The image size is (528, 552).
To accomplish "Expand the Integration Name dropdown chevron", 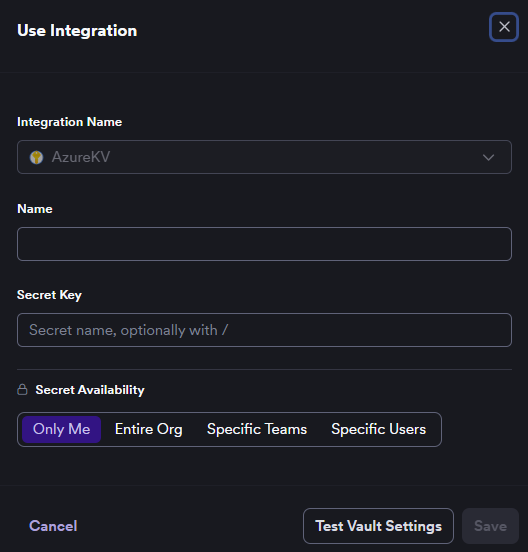I will click(x=488, y=157).
